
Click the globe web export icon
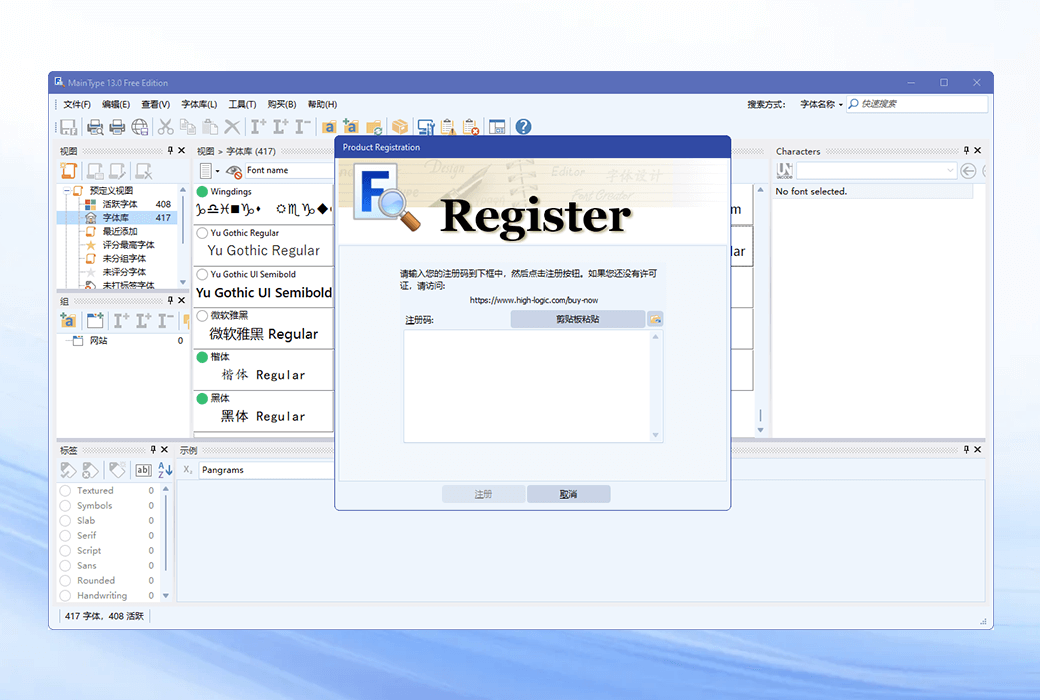[x=140, y=127]
